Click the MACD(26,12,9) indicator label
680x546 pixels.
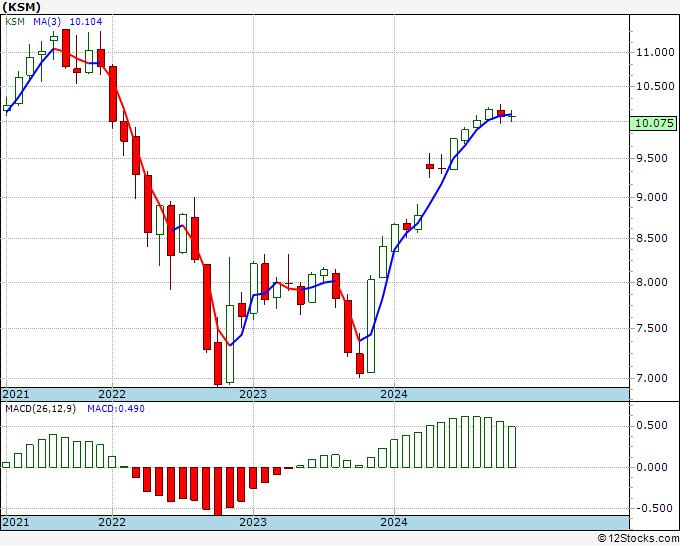(40, 409)
